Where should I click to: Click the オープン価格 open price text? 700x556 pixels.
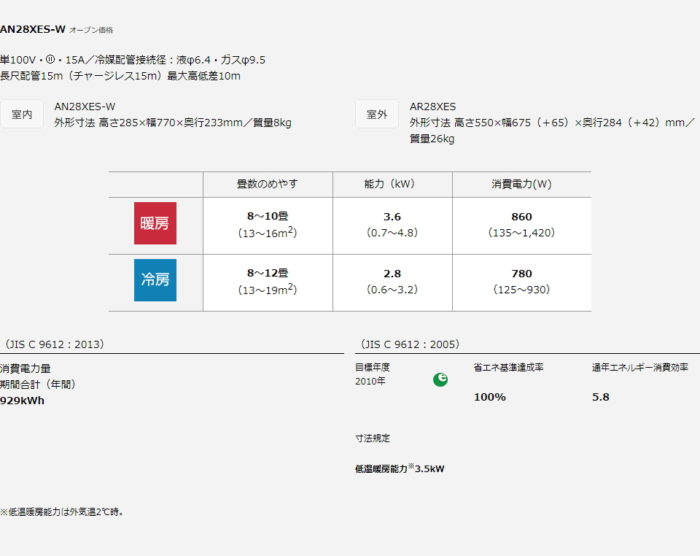pyautogui.click(x=91, y=30)
